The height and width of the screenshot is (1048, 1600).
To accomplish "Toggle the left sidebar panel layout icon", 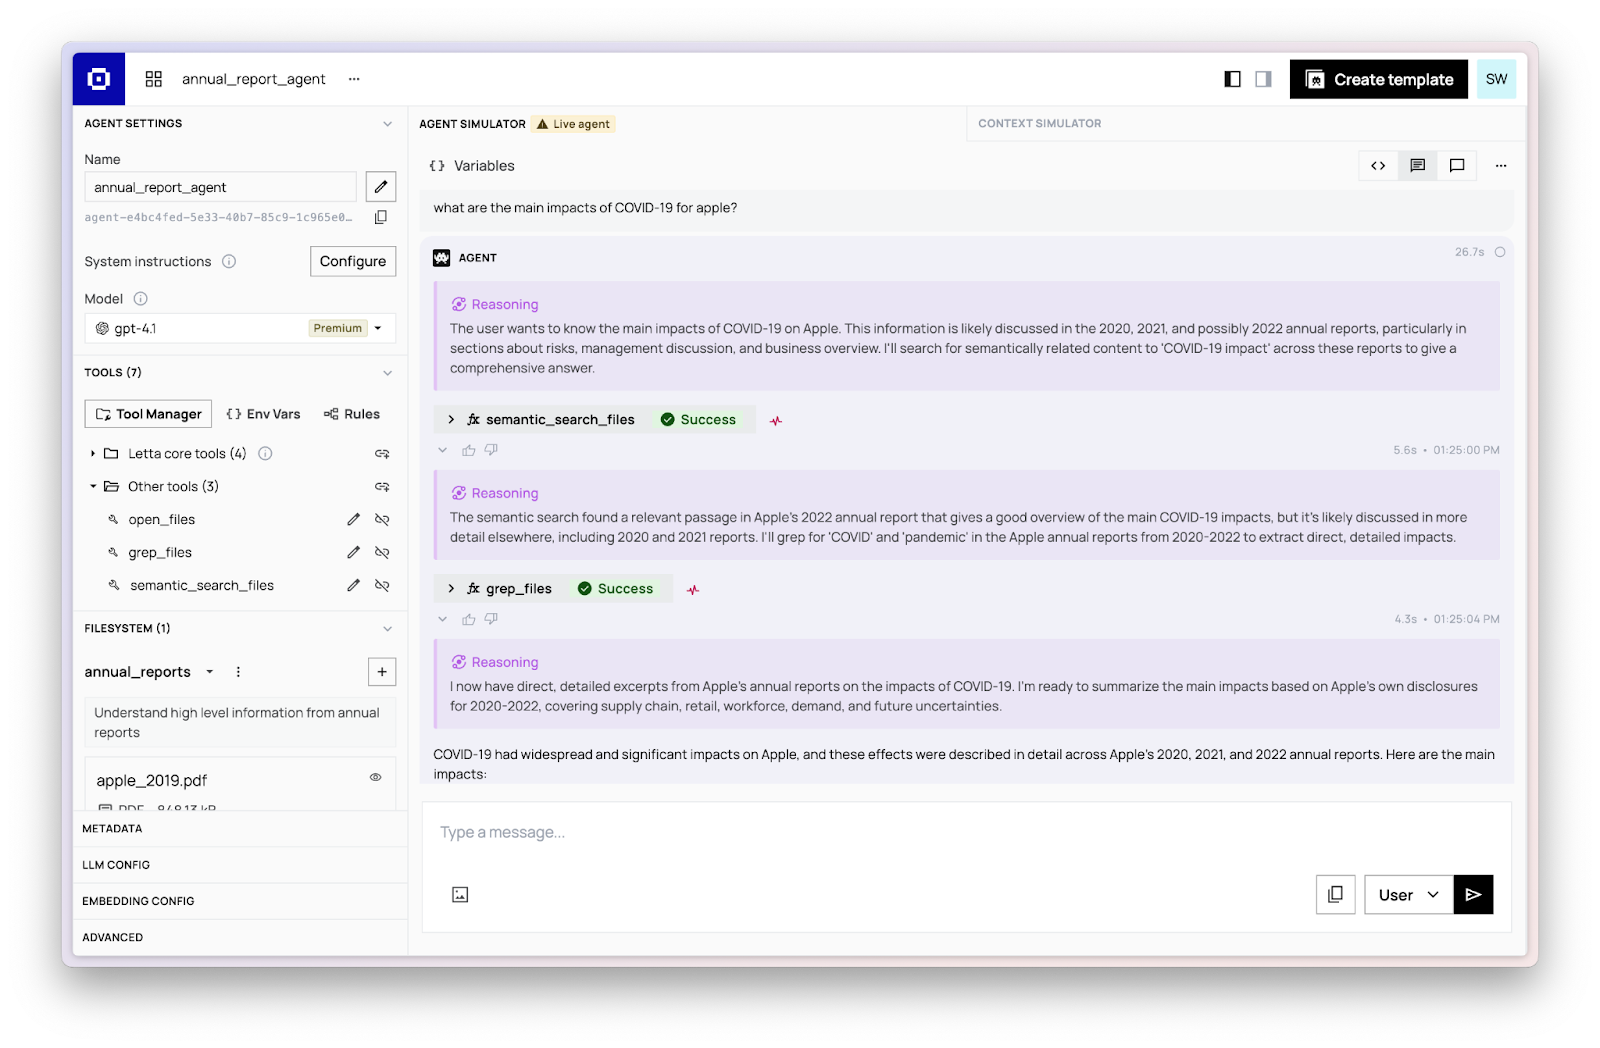I will (1232, 79).
